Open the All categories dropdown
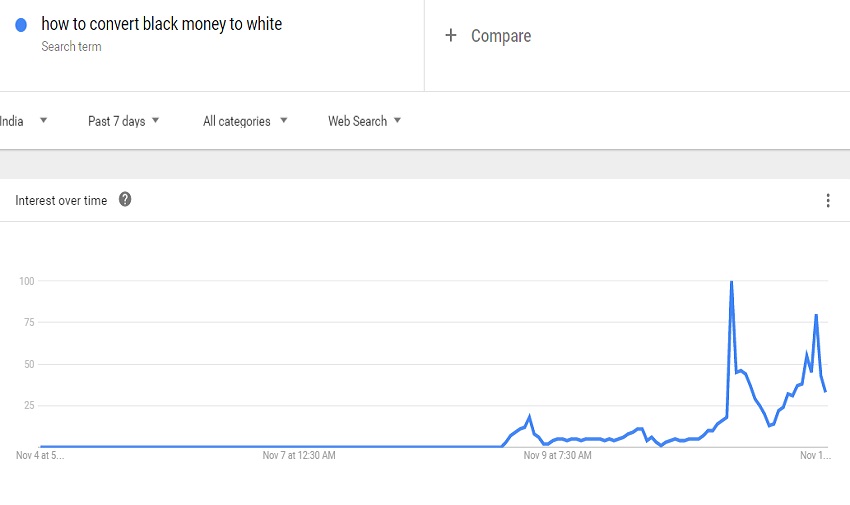850x505 pixels. pos(245,121)
